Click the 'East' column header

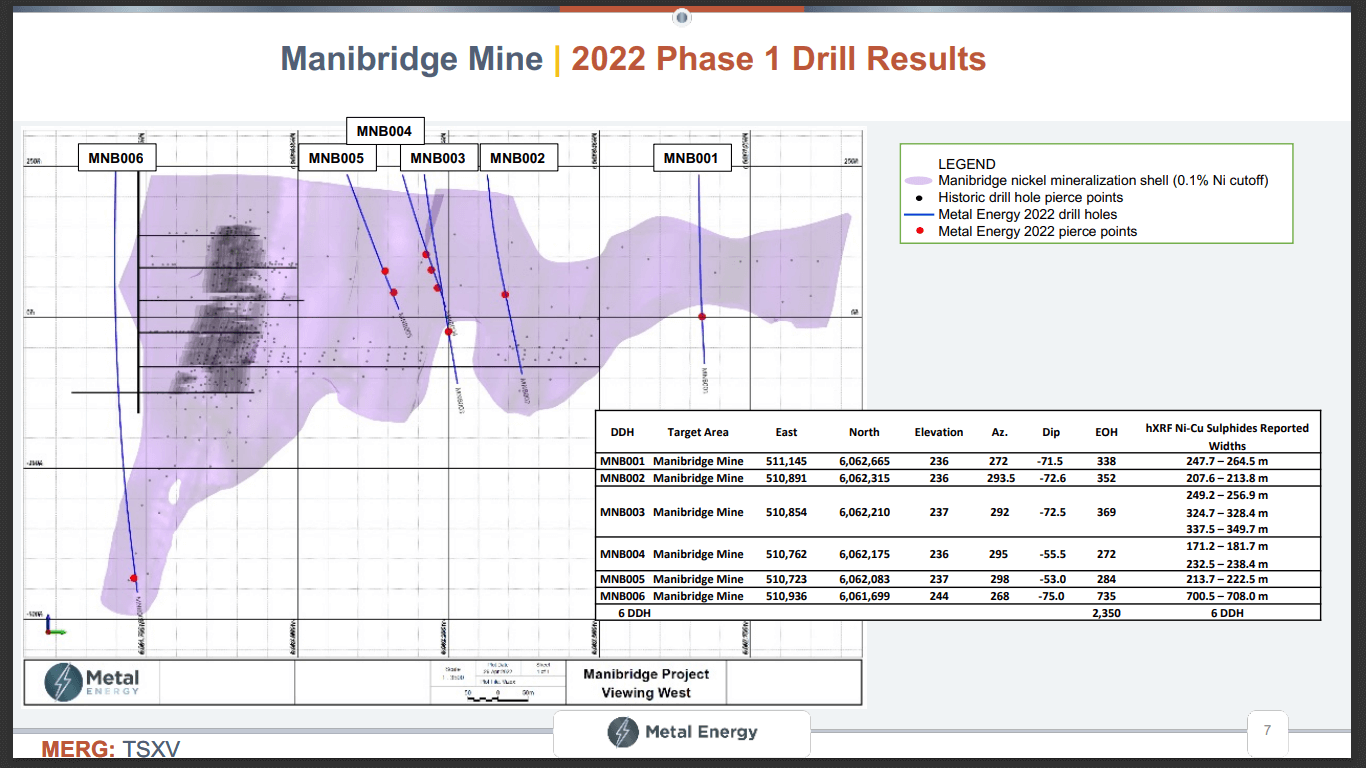click(786, 432)
